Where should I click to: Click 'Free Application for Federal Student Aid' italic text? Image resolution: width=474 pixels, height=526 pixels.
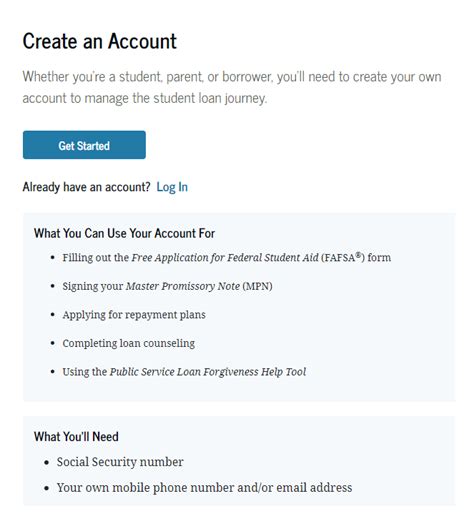click(x=225, y=258)
